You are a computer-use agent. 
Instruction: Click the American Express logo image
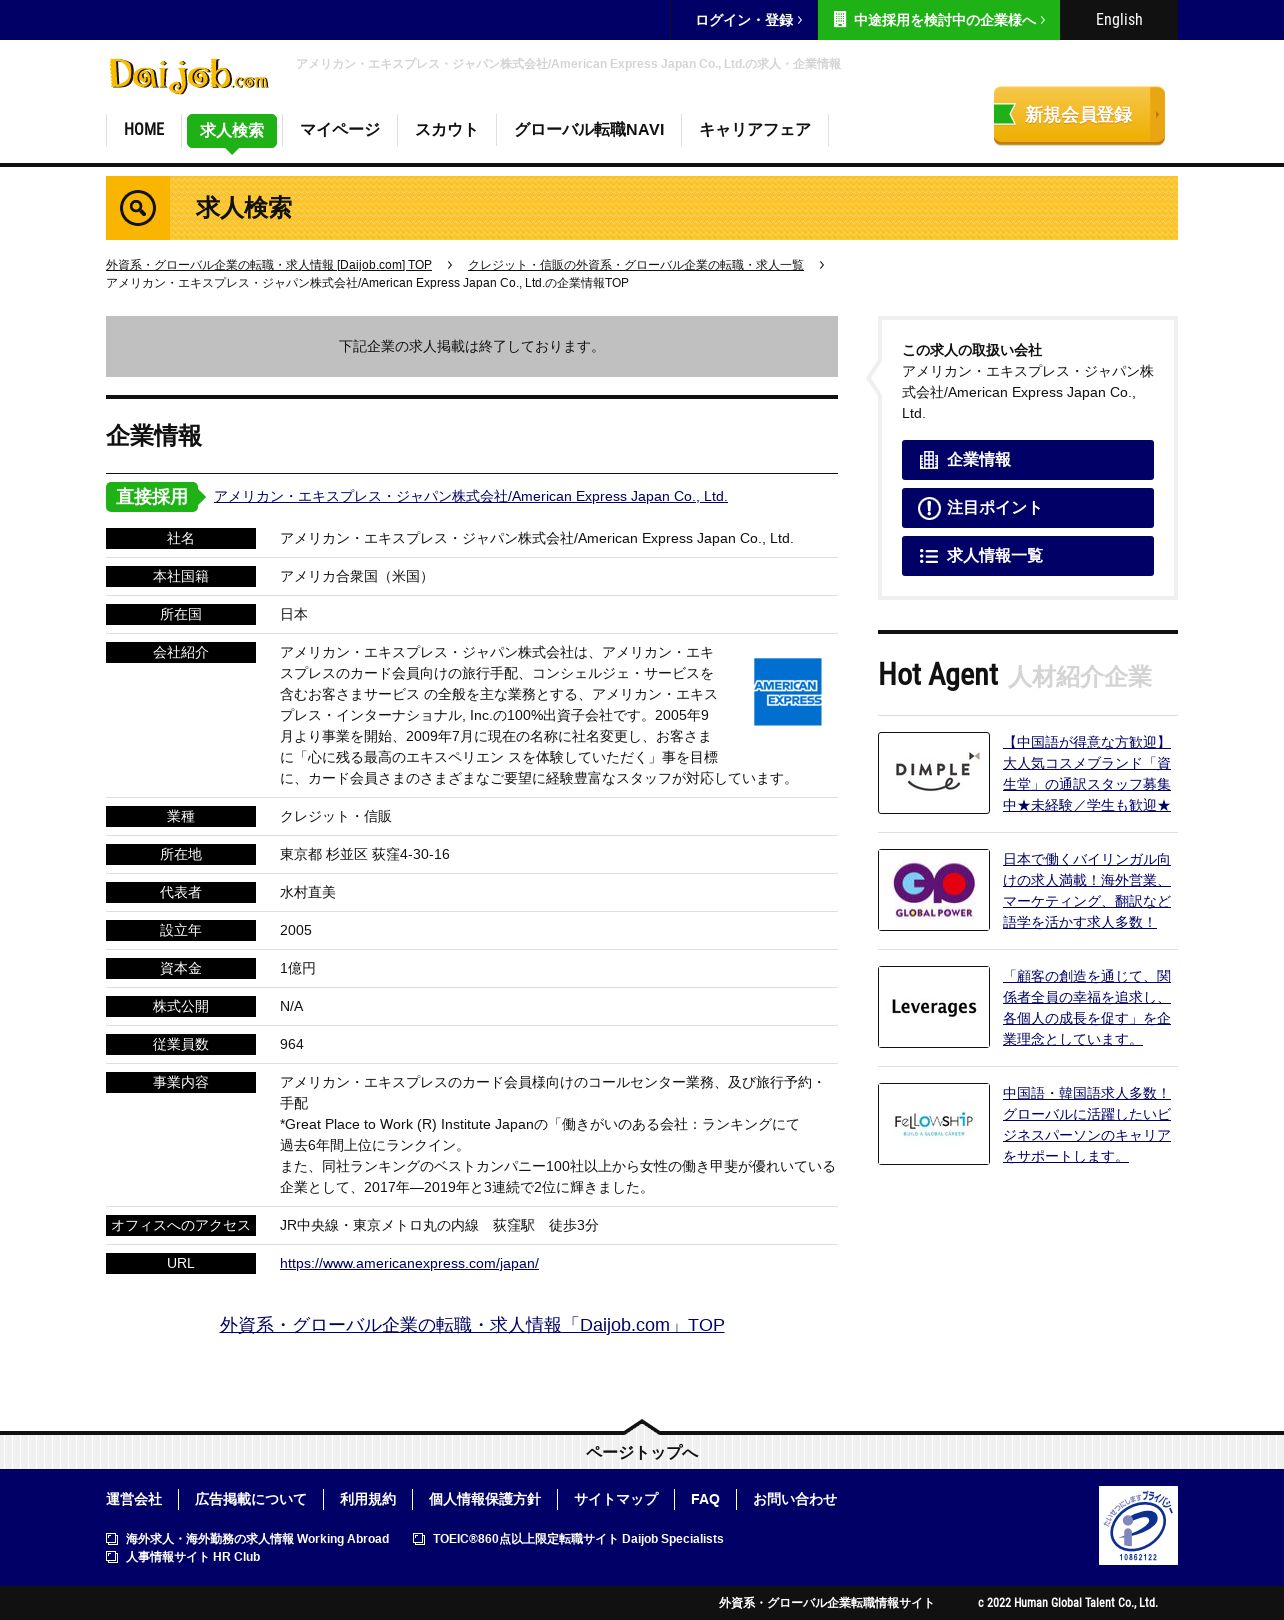(787, 692)
